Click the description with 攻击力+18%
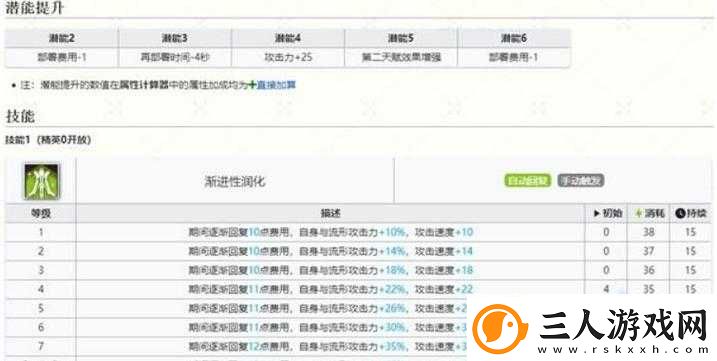The width and height of the screenshot is (717, 361). coord(331,270)
